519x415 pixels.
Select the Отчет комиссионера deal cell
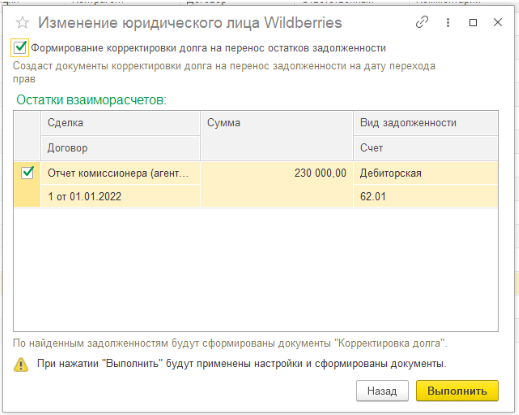120,173
